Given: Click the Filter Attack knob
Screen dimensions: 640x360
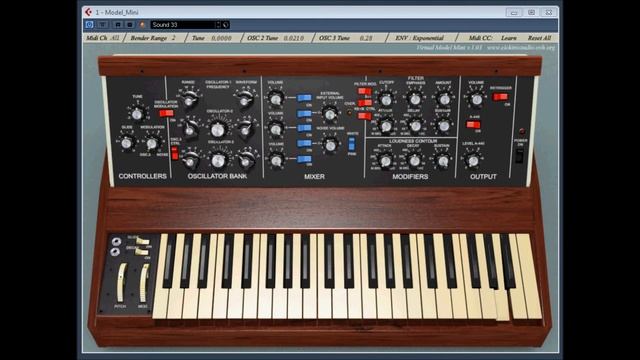Looking at the screenshot, I should 386,126.
